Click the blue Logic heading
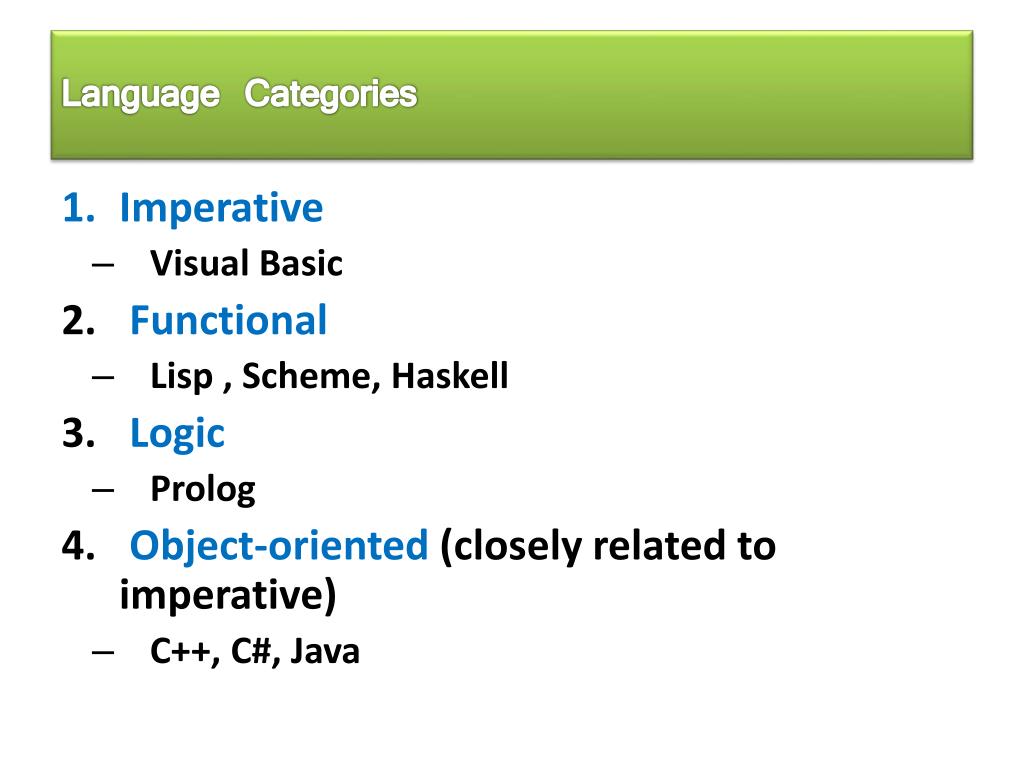Screen dimensions: 1024x768 (x=178, y=434)
